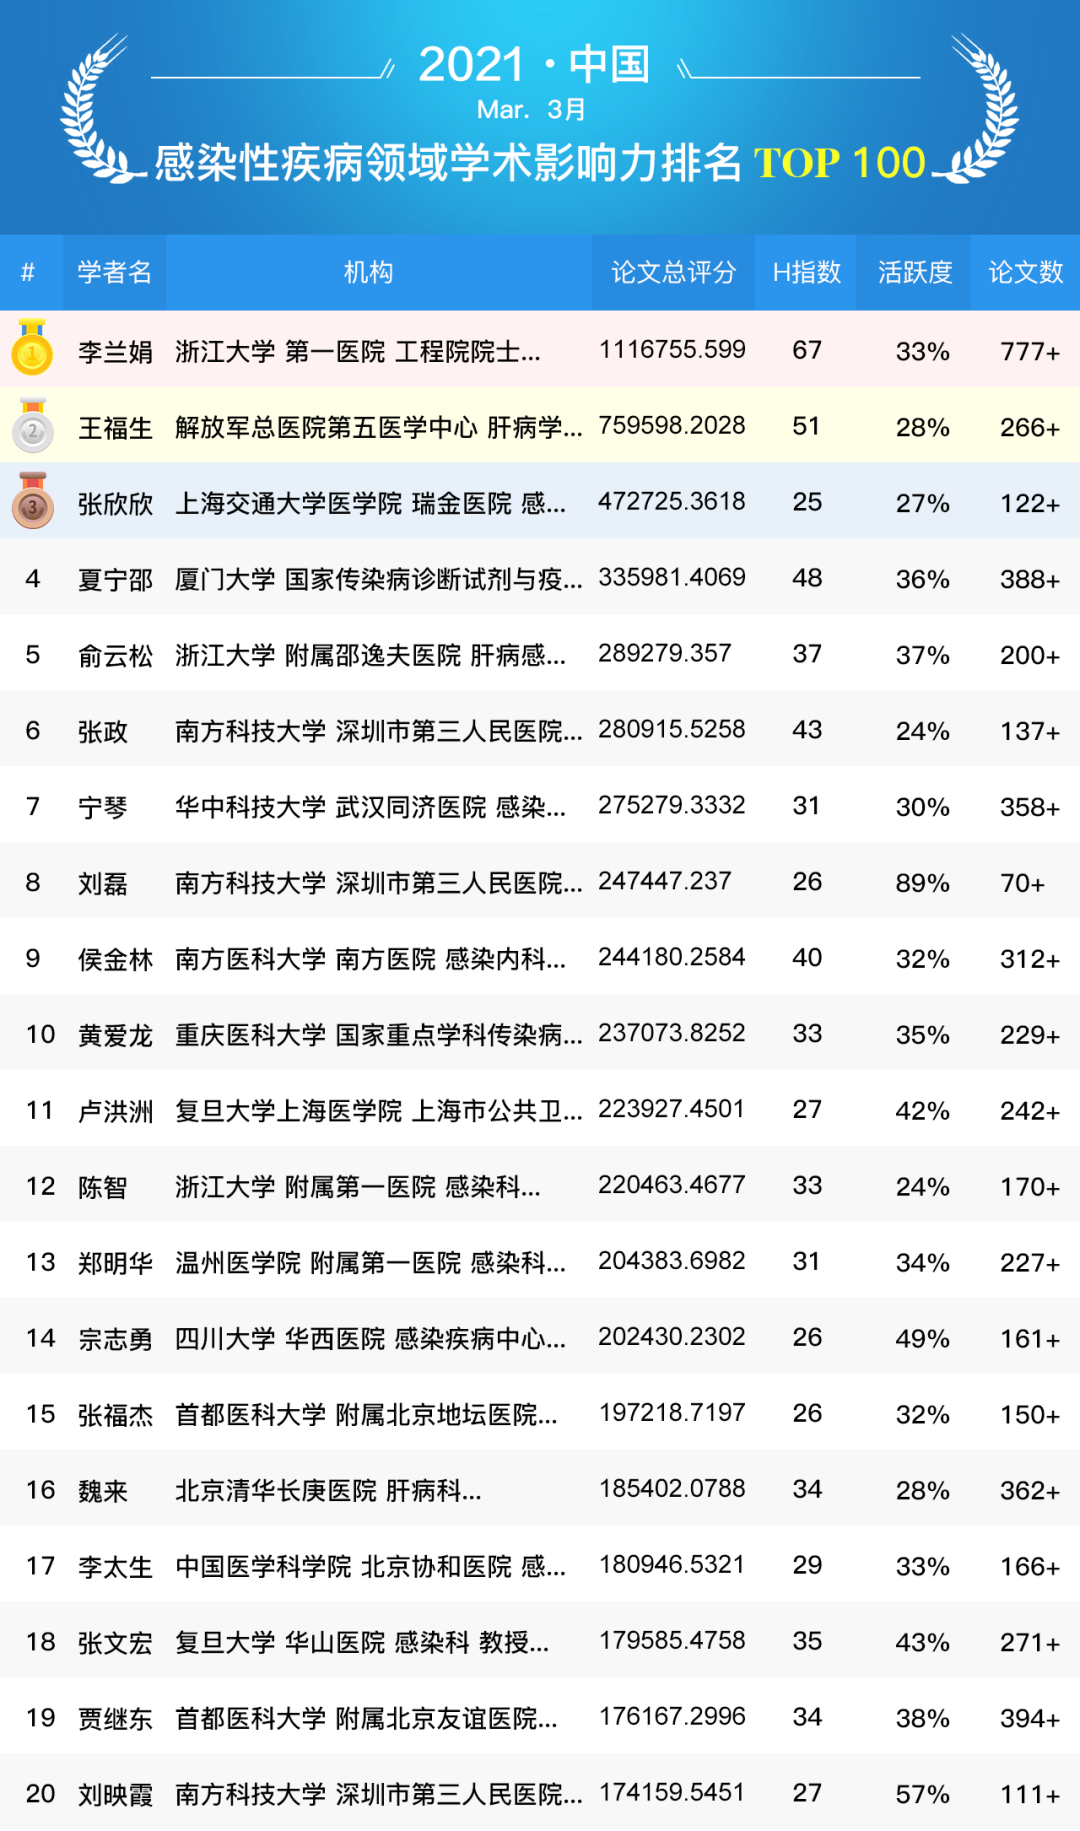This screenshot has width=1080, height=1831.
Task: Select the 学者名 column header
Action: click(115, 272)
